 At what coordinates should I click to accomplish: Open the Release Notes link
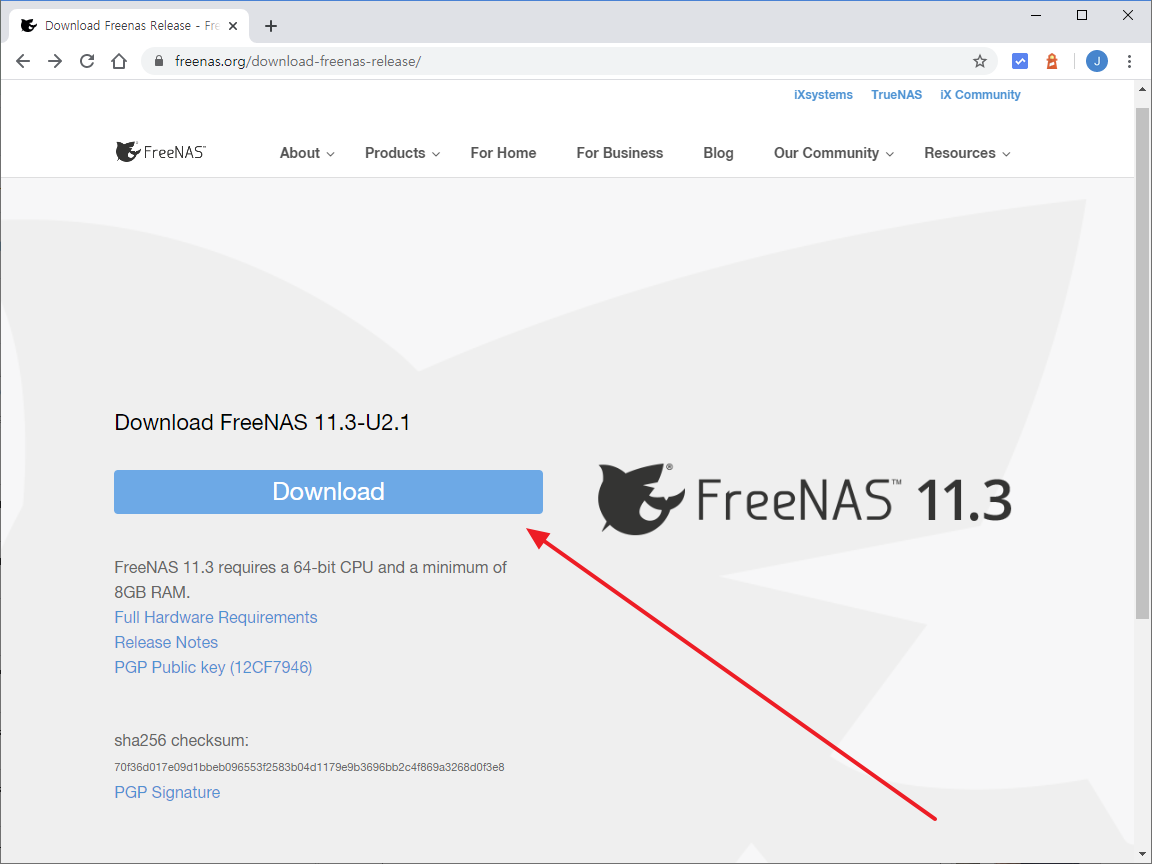click(166, 642)
